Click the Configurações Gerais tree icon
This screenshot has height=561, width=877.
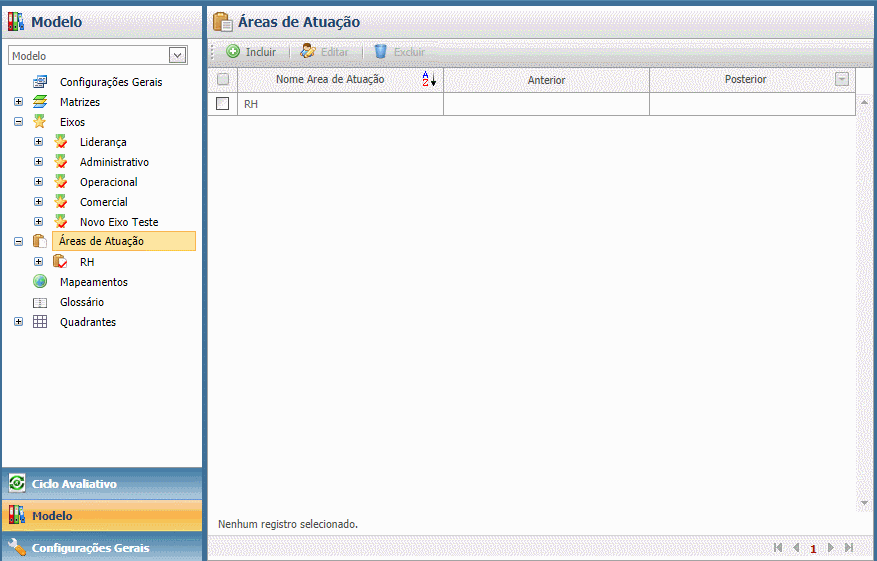[40, 82]
